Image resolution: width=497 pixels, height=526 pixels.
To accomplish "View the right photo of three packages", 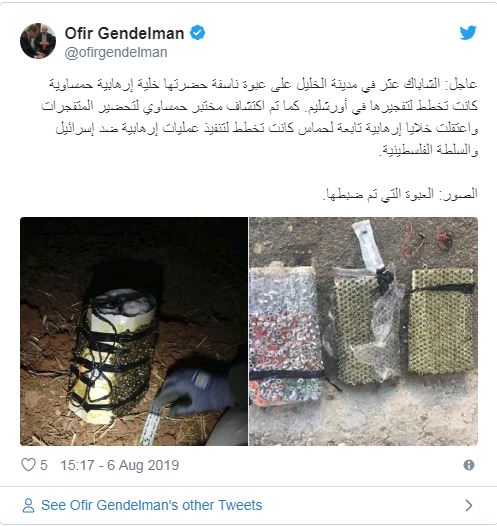I will 364,331.
